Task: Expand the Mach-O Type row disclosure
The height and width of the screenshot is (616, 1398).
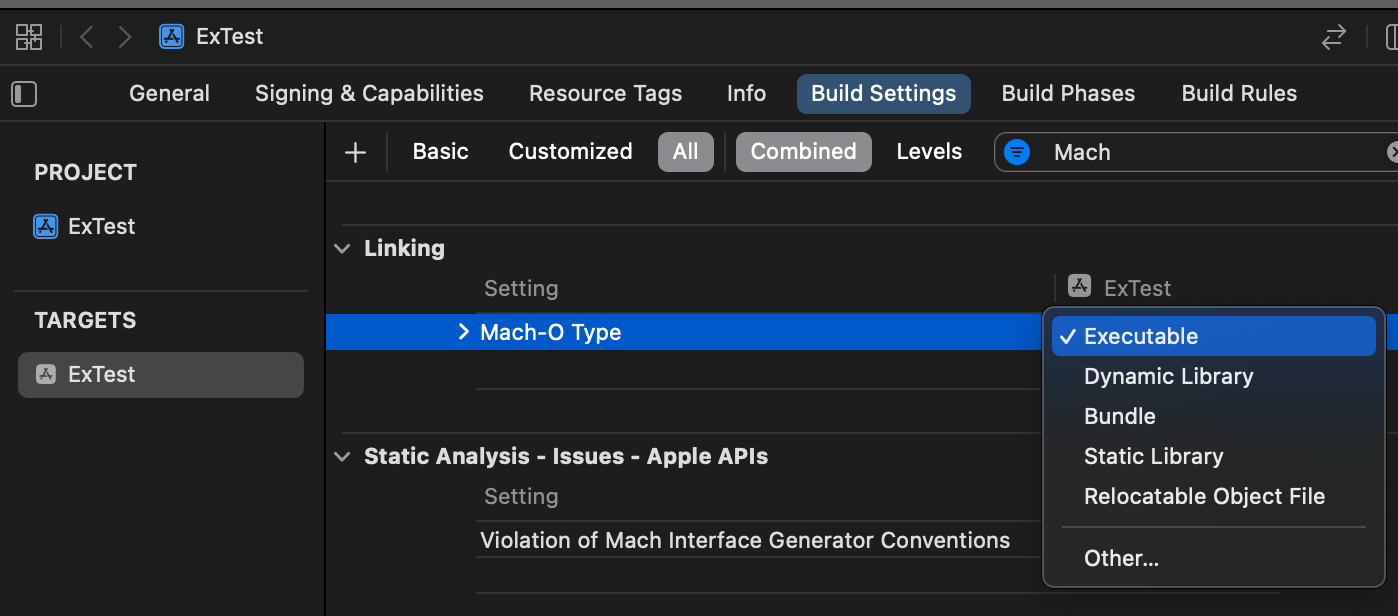Action: click(463, 332)
